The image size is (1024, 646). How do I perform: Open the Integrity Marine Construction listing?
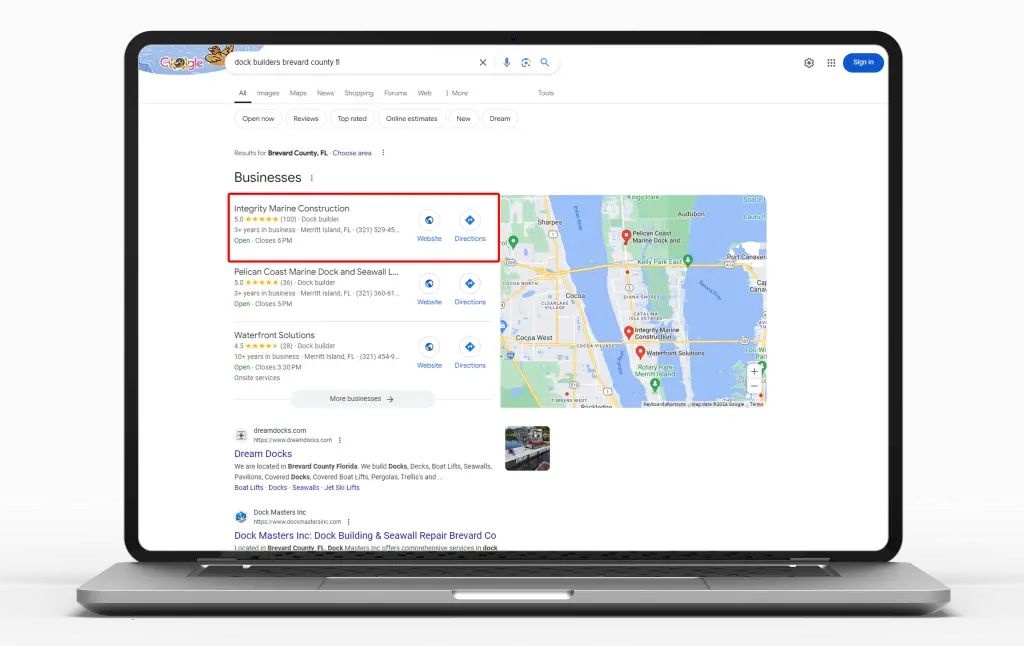click(291, 208)
